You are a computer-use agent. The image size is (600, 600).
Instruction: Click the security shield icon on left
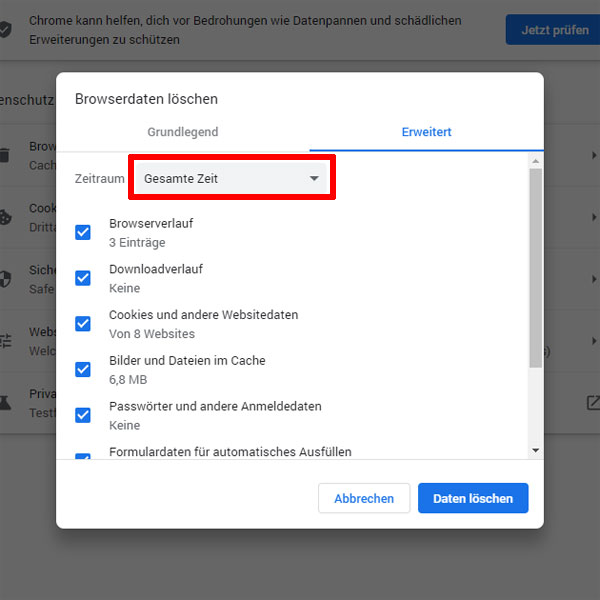tap(5, 278)
